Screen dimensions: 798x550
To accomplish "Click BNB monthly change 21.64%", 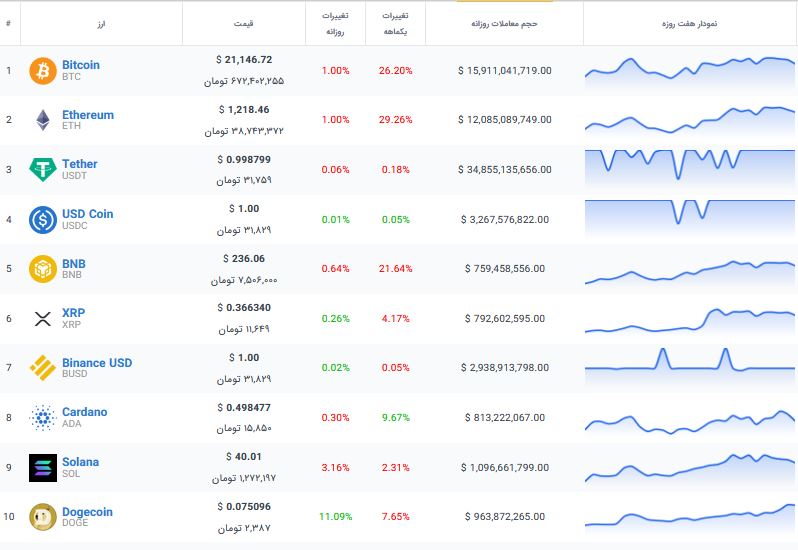I will tap(395, 269).
